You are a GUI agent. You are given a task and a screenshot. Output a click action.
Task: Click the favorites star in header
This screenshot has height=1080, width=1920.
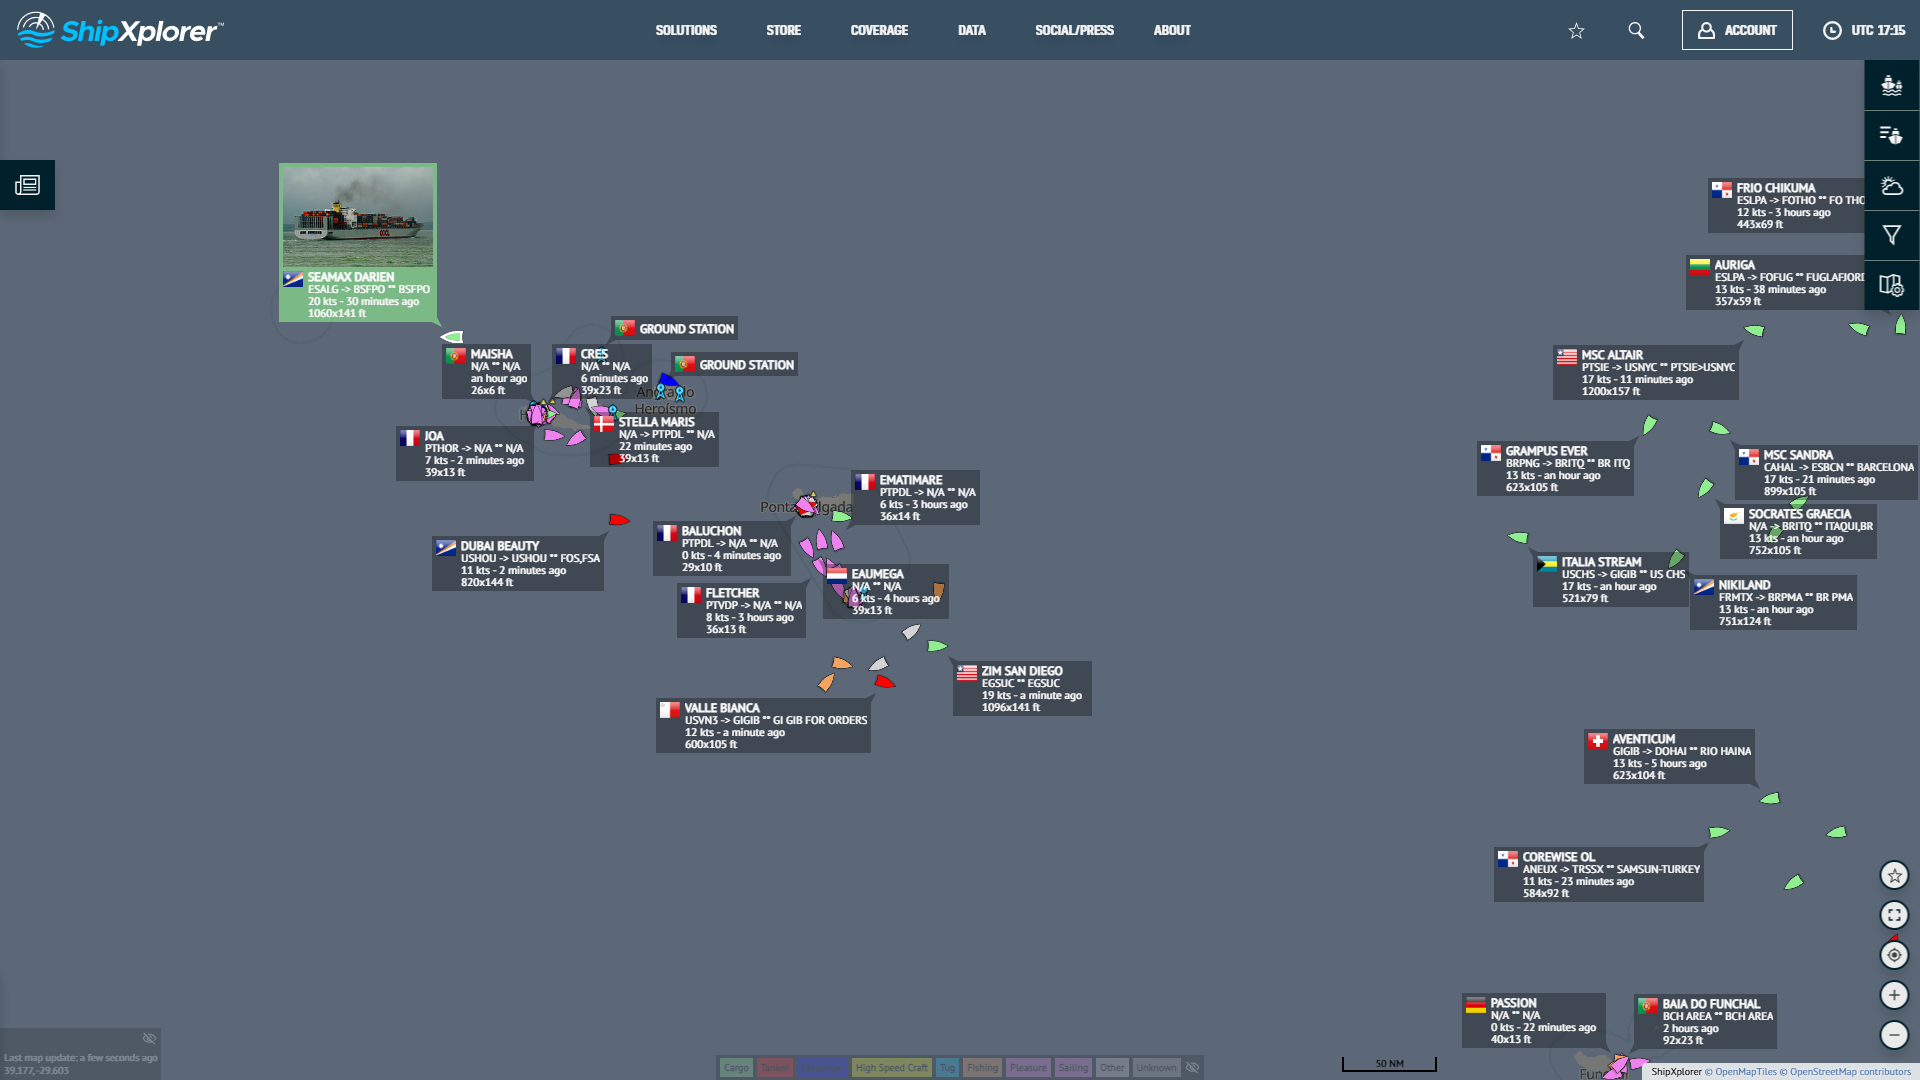click(x=1576, y=31)
